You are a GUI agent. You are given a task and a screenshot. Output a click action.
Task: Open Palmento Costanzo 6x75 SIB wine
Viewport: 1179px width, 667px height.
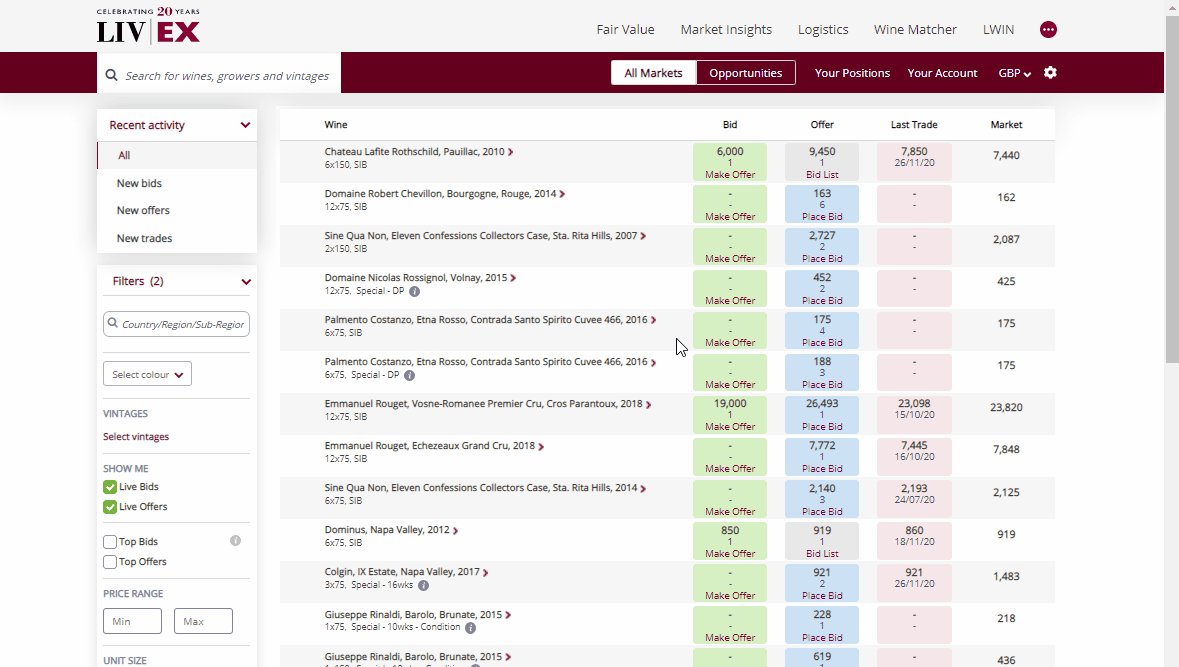tap(486, 320)
